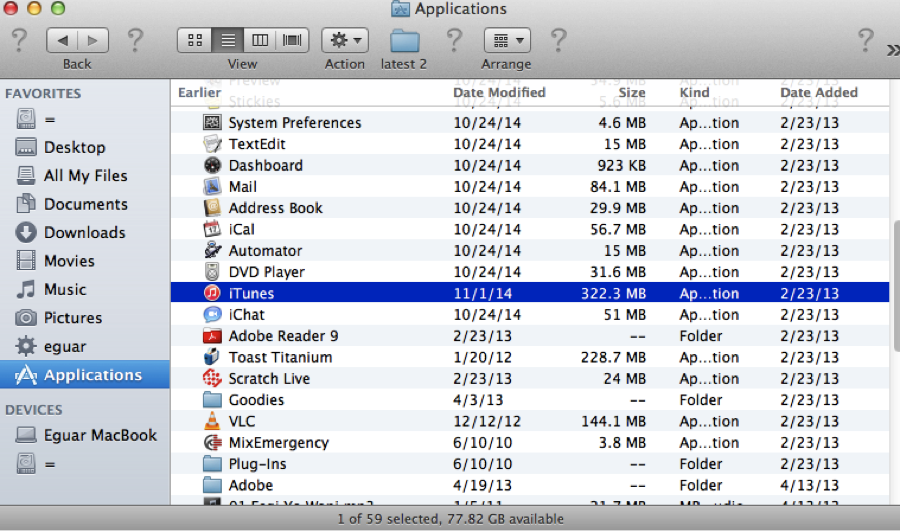The image size is (900, 531).
Task: Select the unnamed disk under Favorites
Action: [x=85, y=119]
